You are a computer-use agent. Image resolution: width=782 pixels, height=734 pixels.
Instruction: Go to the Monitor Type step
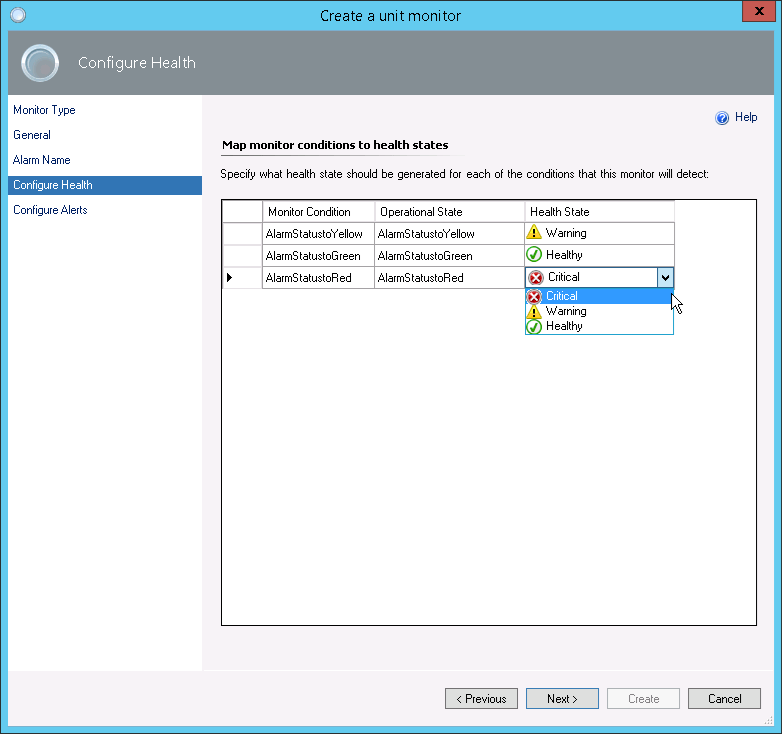tap(44, 110)
